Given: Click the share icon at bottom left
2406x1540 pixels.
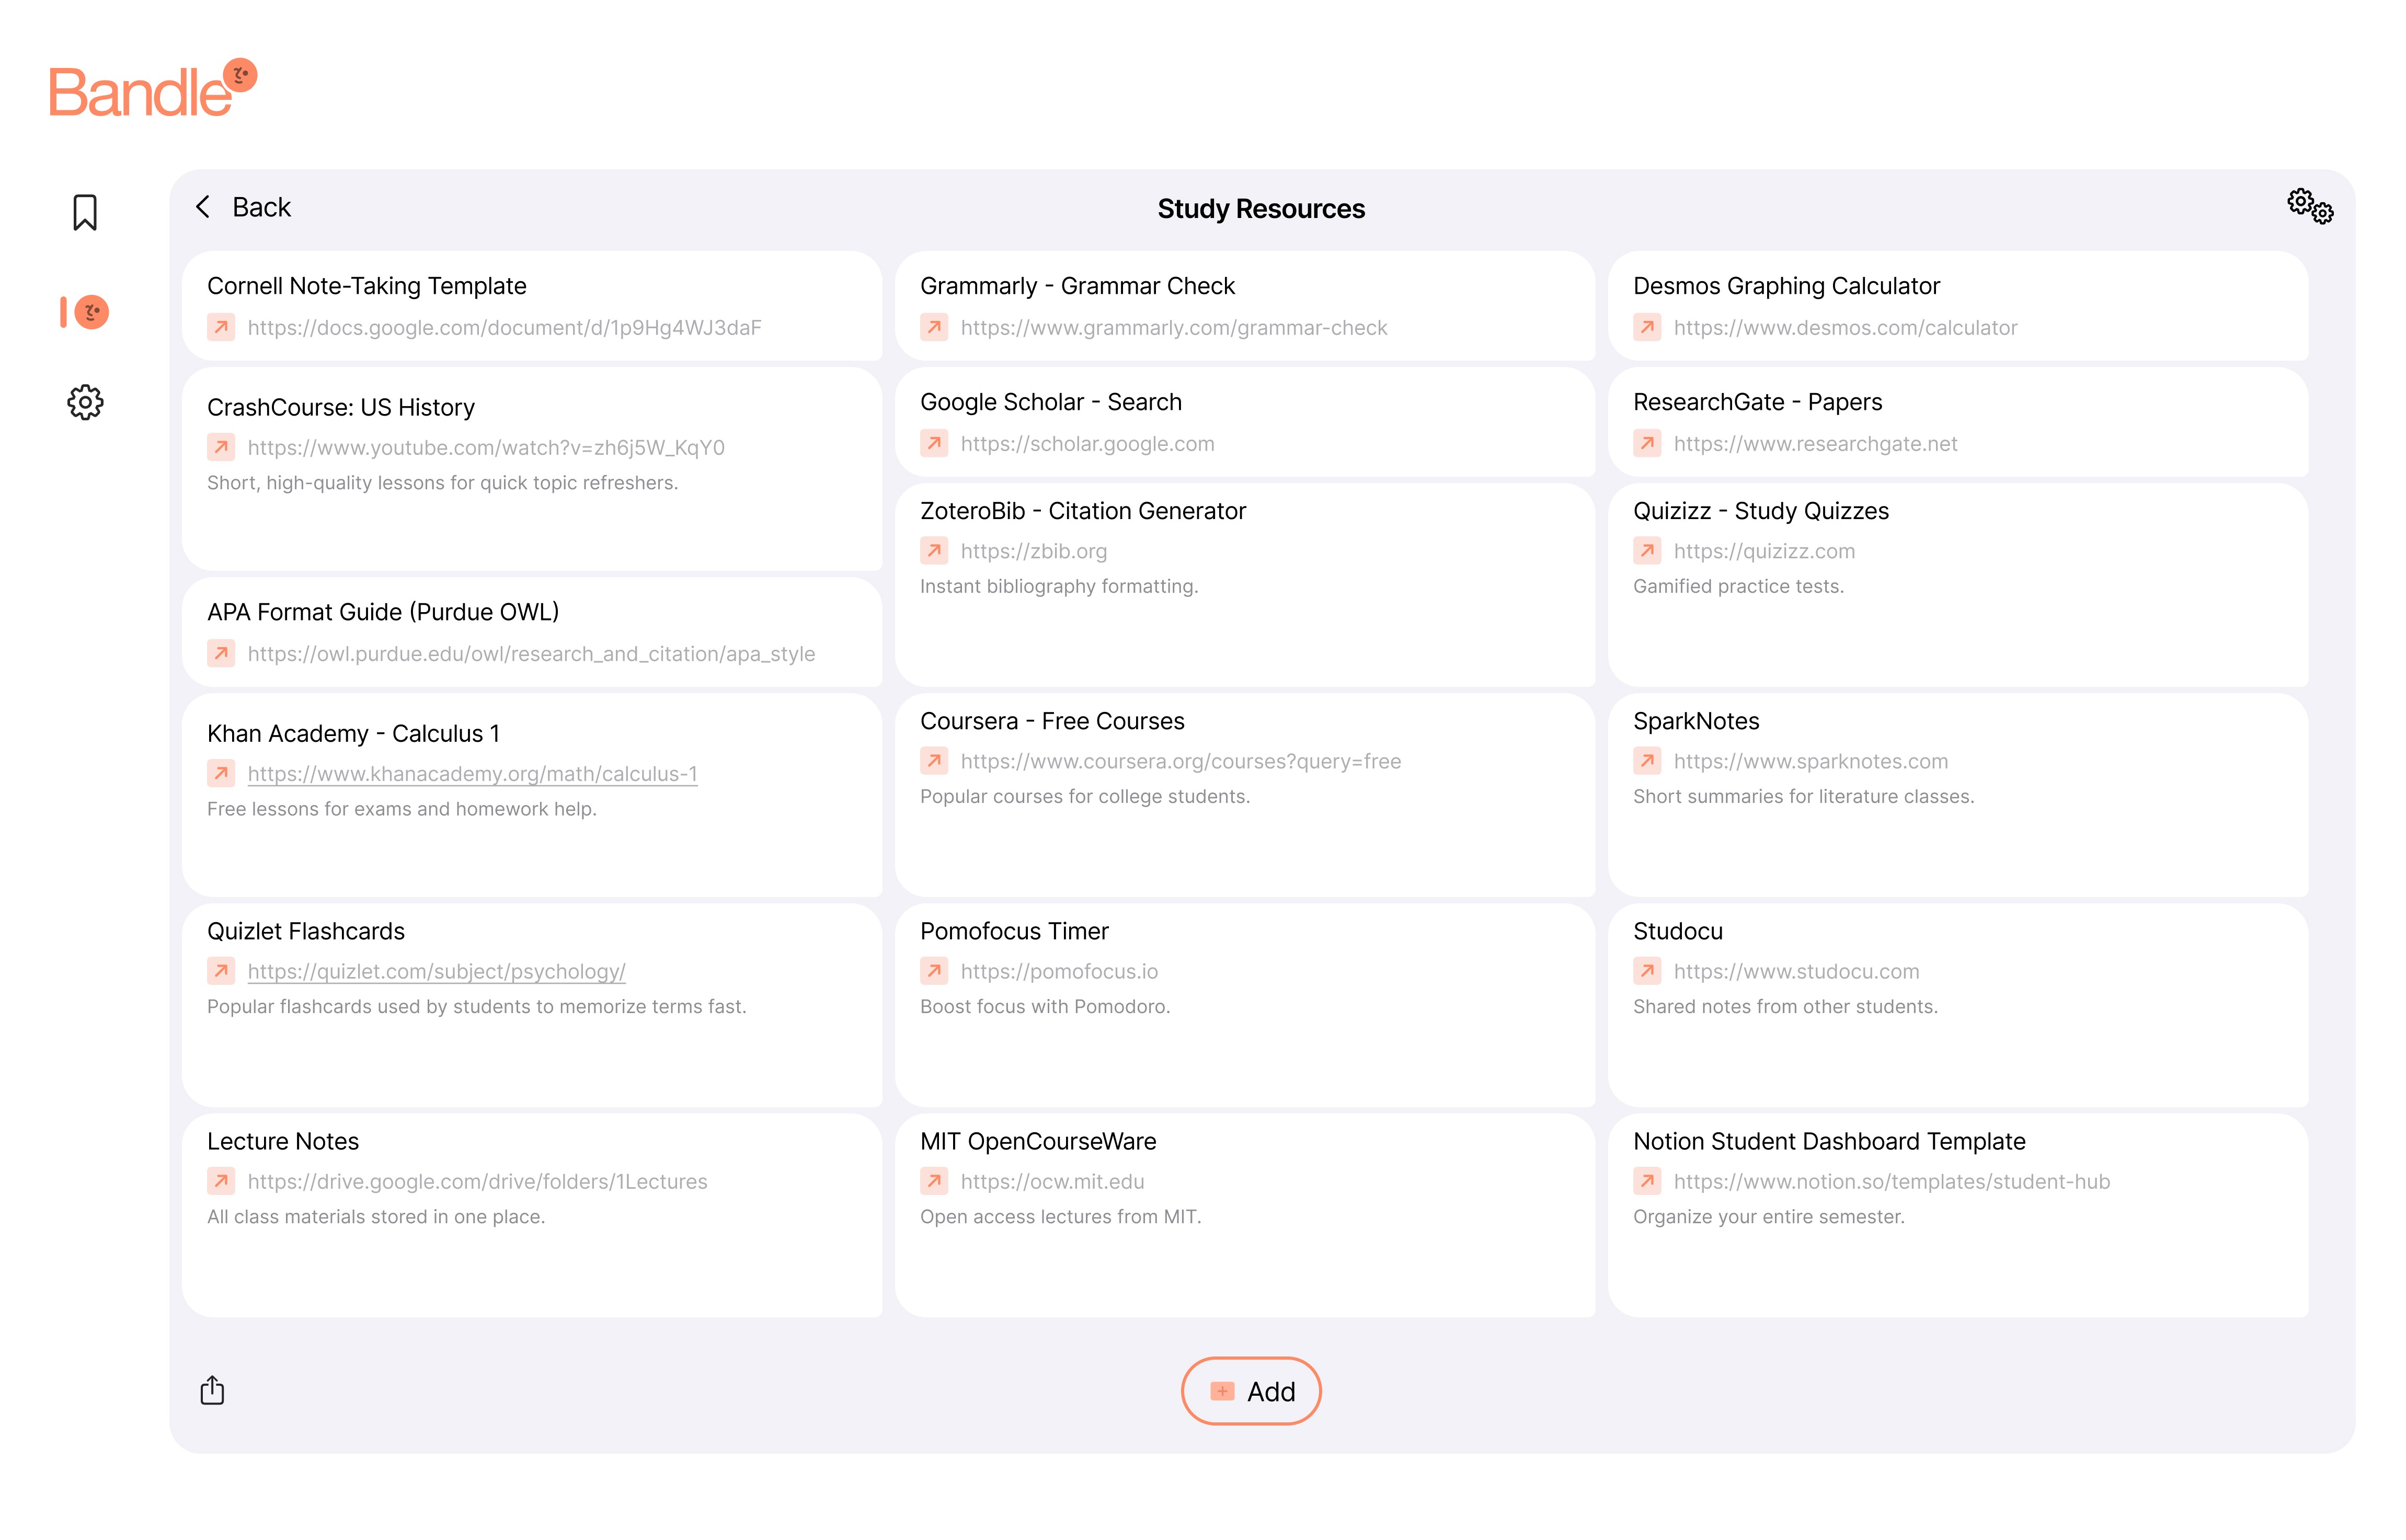Looking at the screenshot, I should click(x=212, y=1390).
